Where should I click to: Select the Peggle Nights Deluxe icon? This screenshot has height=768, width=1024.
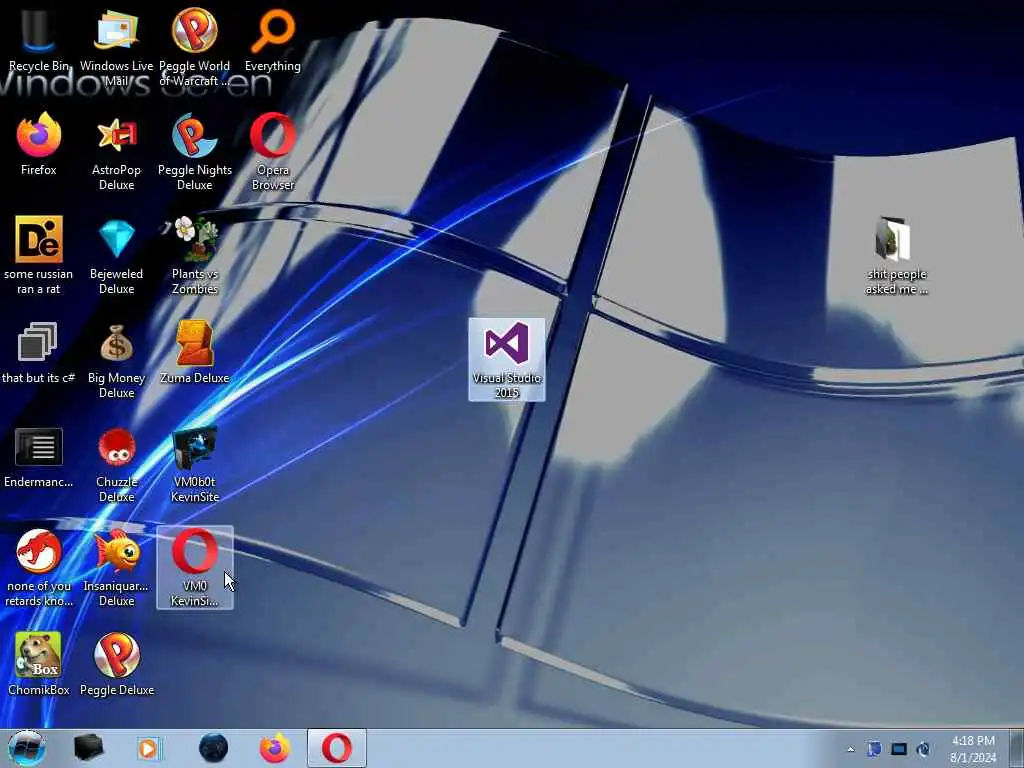point(195,152)
